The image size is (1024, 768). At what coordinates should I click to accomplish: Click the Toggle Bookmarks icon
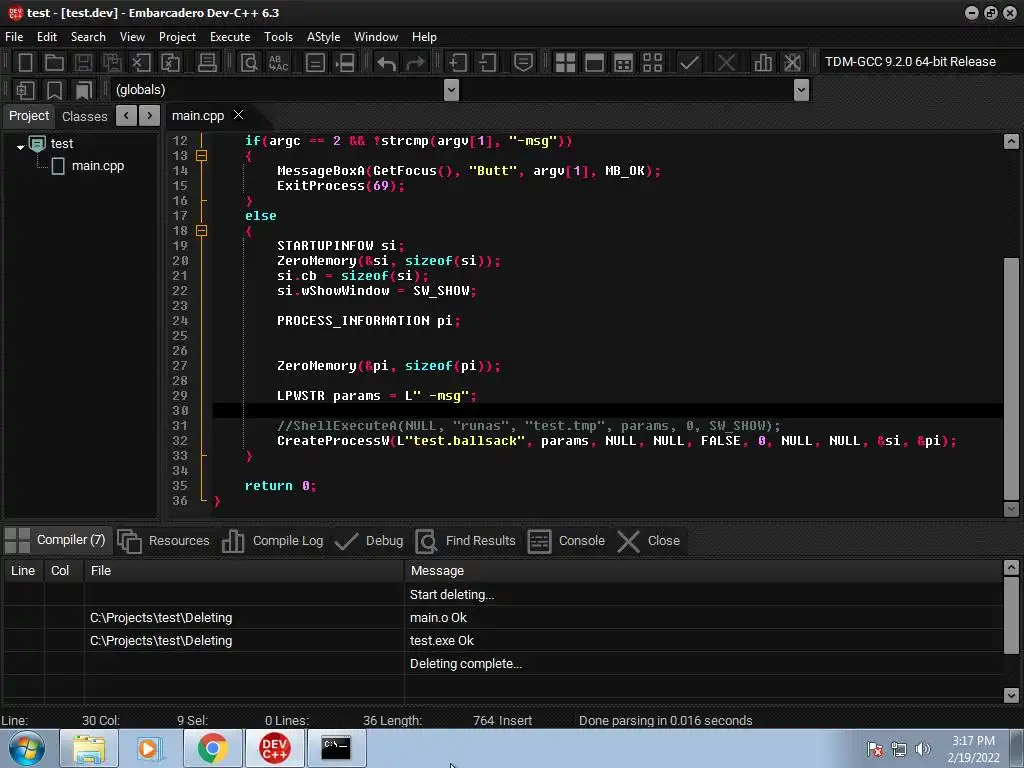(54, 90)
